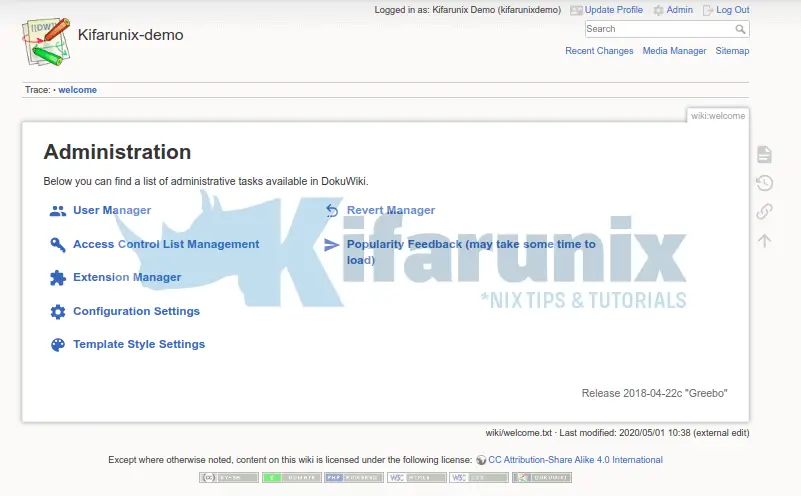
Task: Click the Configuration Settings gear icon
Action: pyautogui.click(x=58, y=312)
